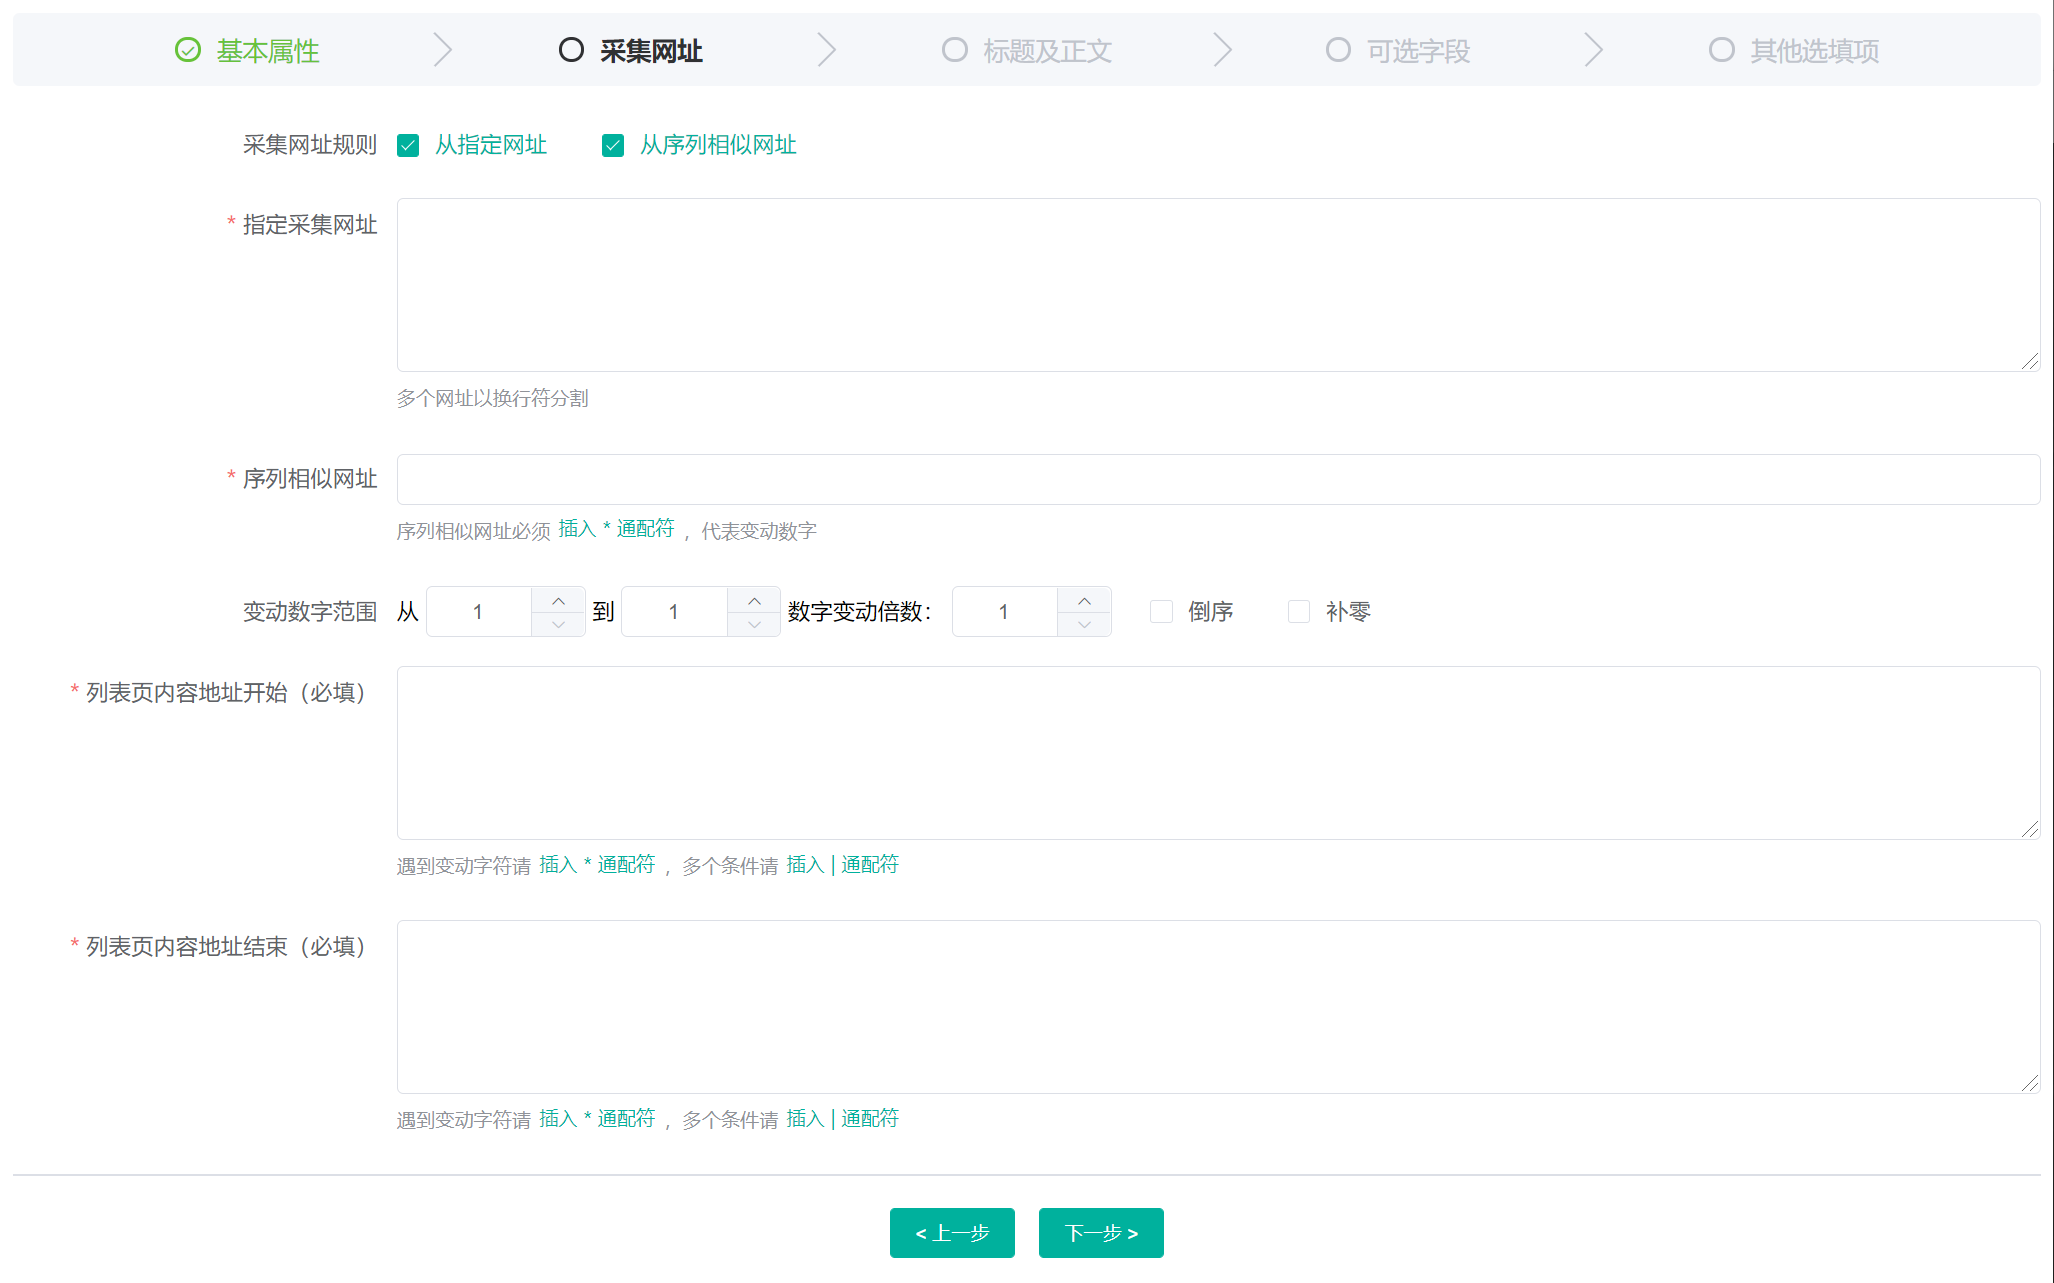The image size is (2054, 1283).
Task: Click the green check icon beside 基本属性
Action: [188, 50]
